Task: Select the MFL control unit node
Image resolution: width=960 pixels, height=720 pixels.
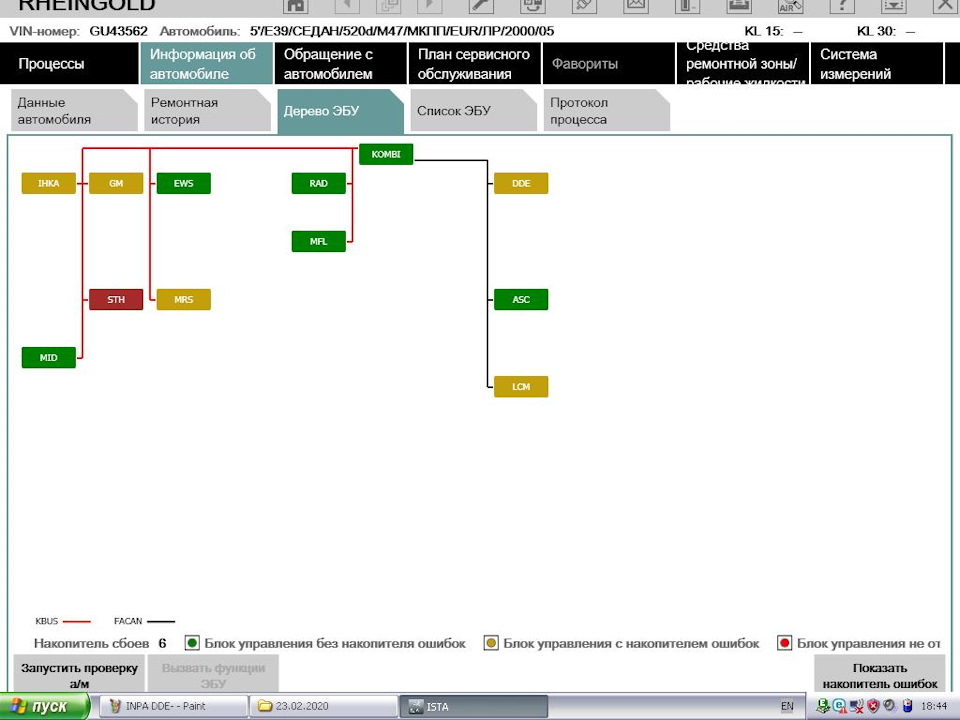Action: (318, 241)
